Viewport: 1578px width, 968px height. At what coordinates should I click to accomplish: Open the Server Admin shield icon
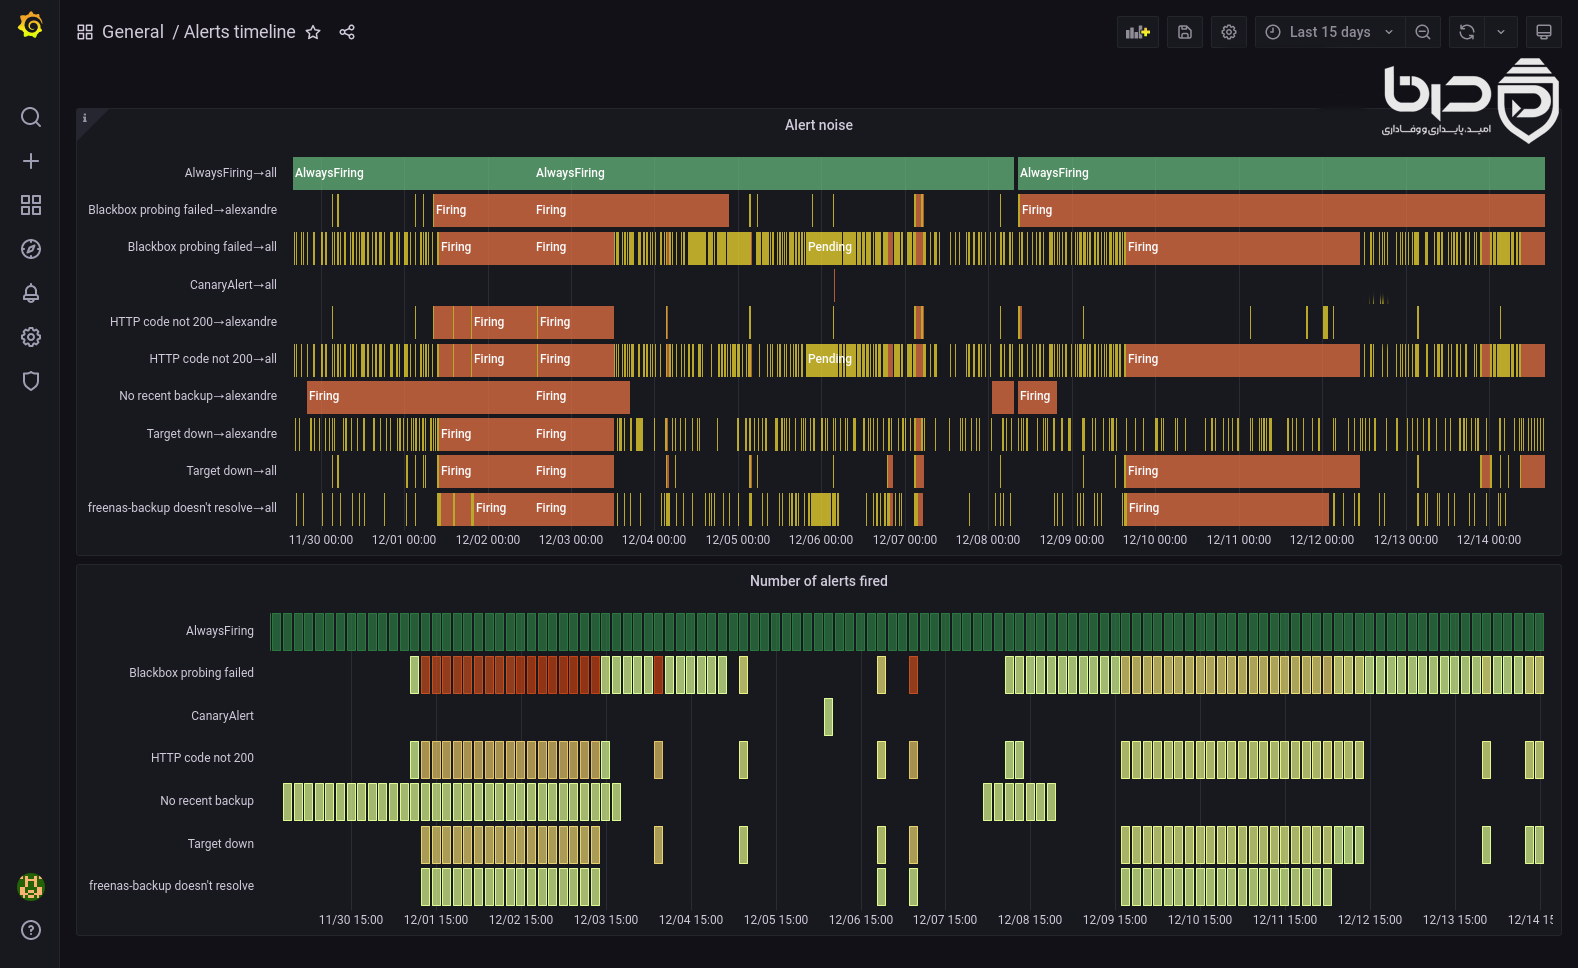tap(31, 381)
